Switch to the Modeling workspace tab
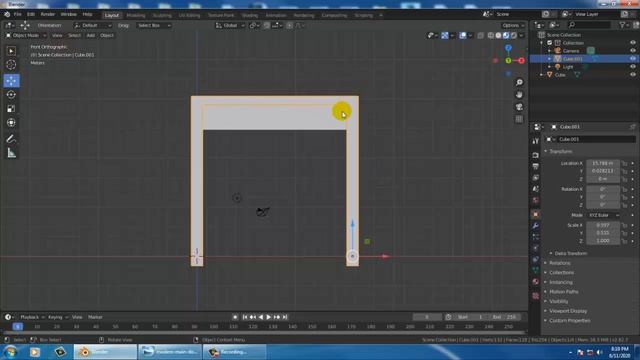The image size is (640, 360). pos(136,16)
